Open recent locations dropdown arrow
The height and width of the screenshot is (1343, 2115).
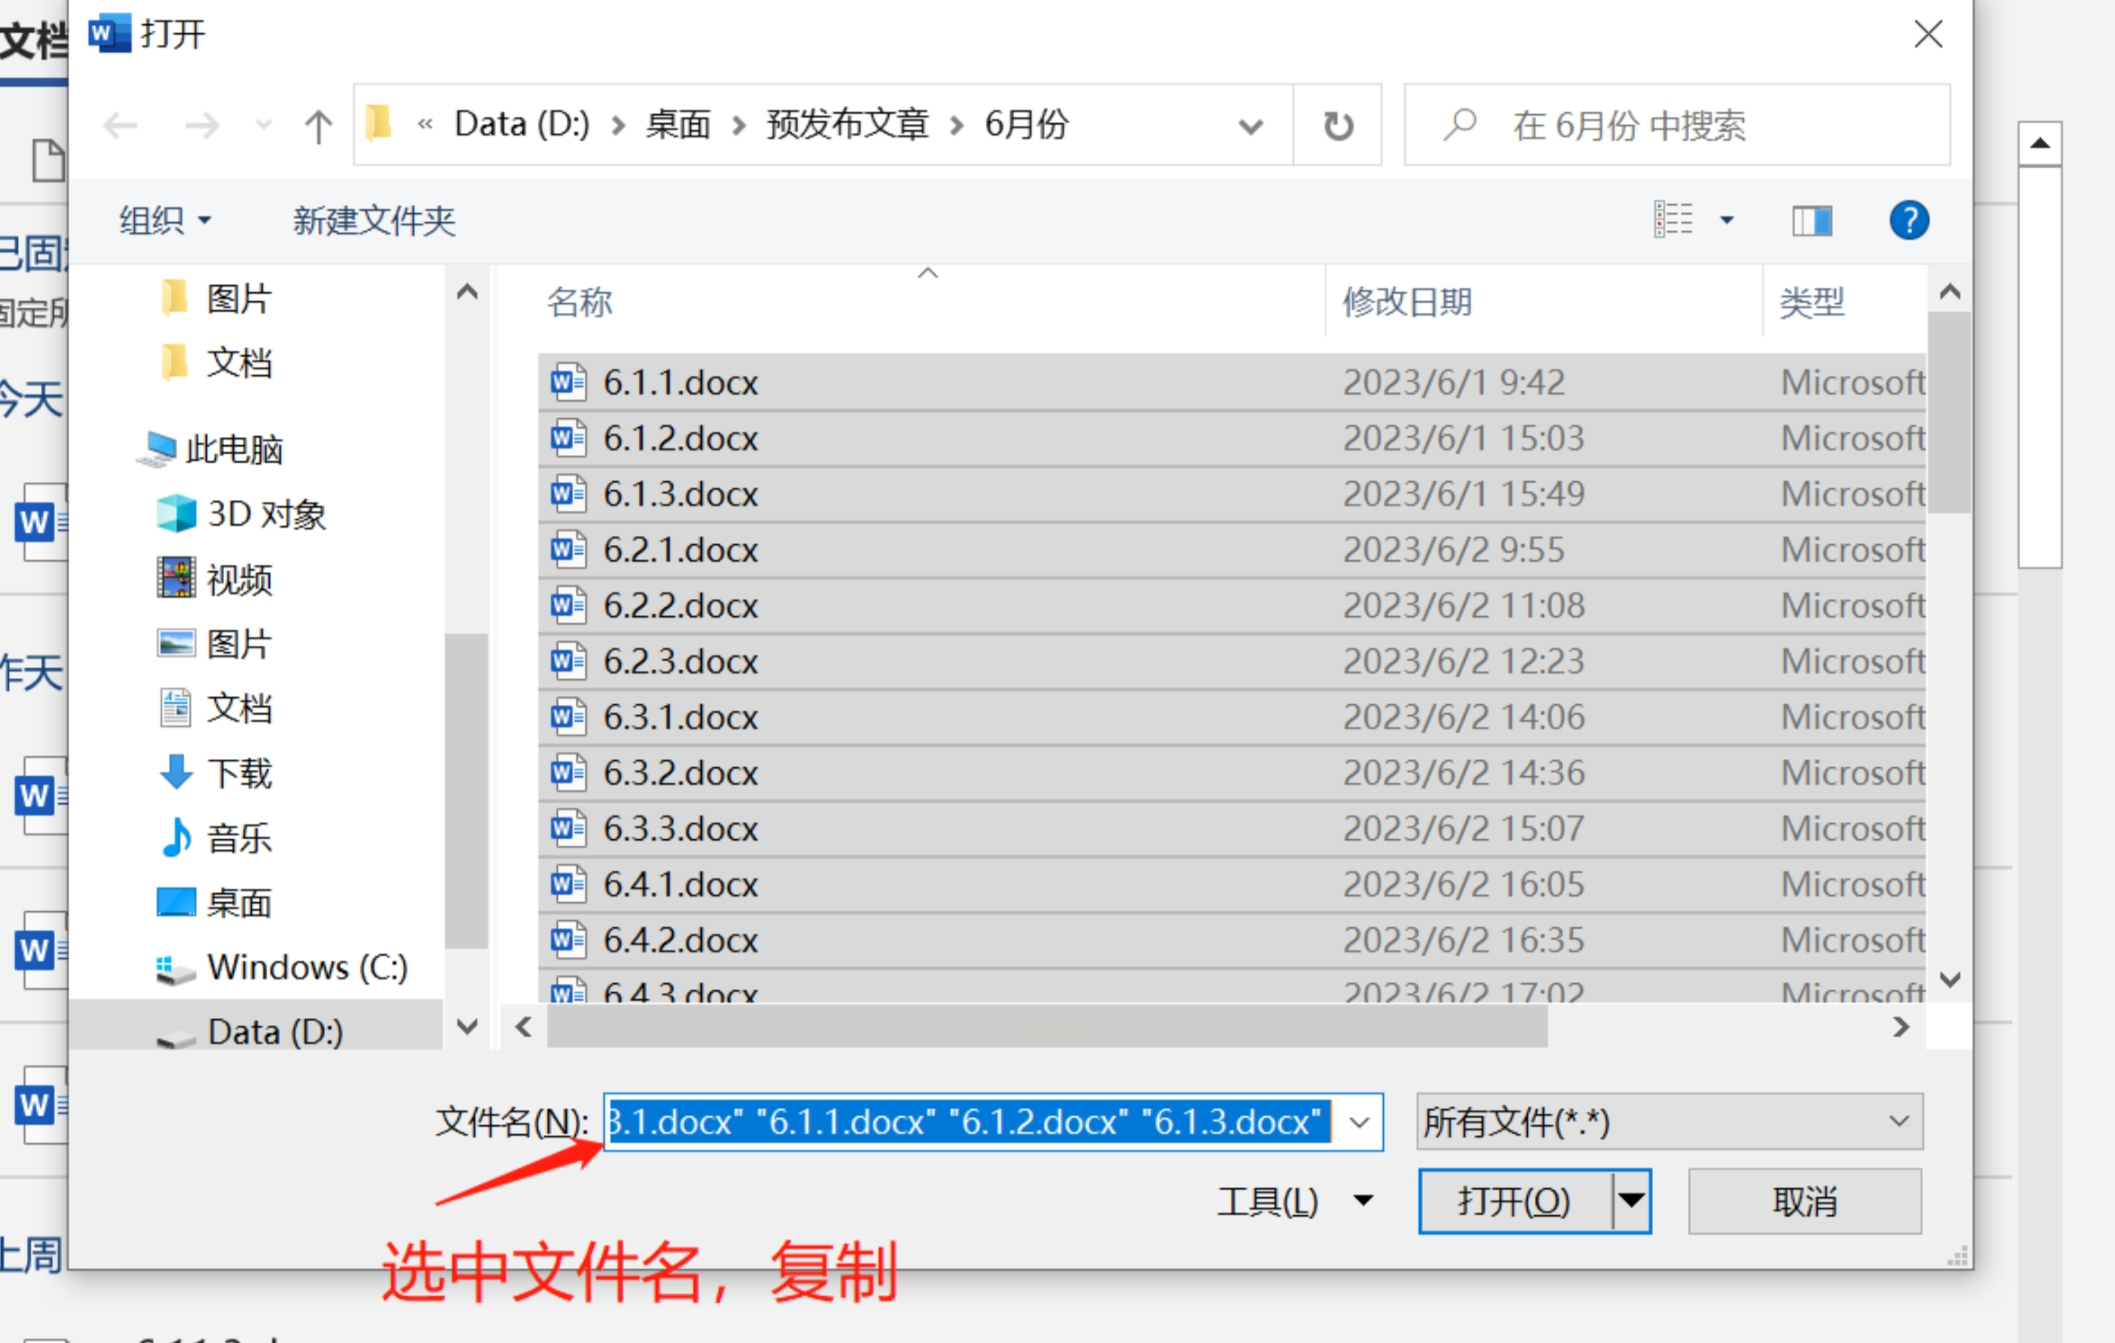tap(263, 126)
